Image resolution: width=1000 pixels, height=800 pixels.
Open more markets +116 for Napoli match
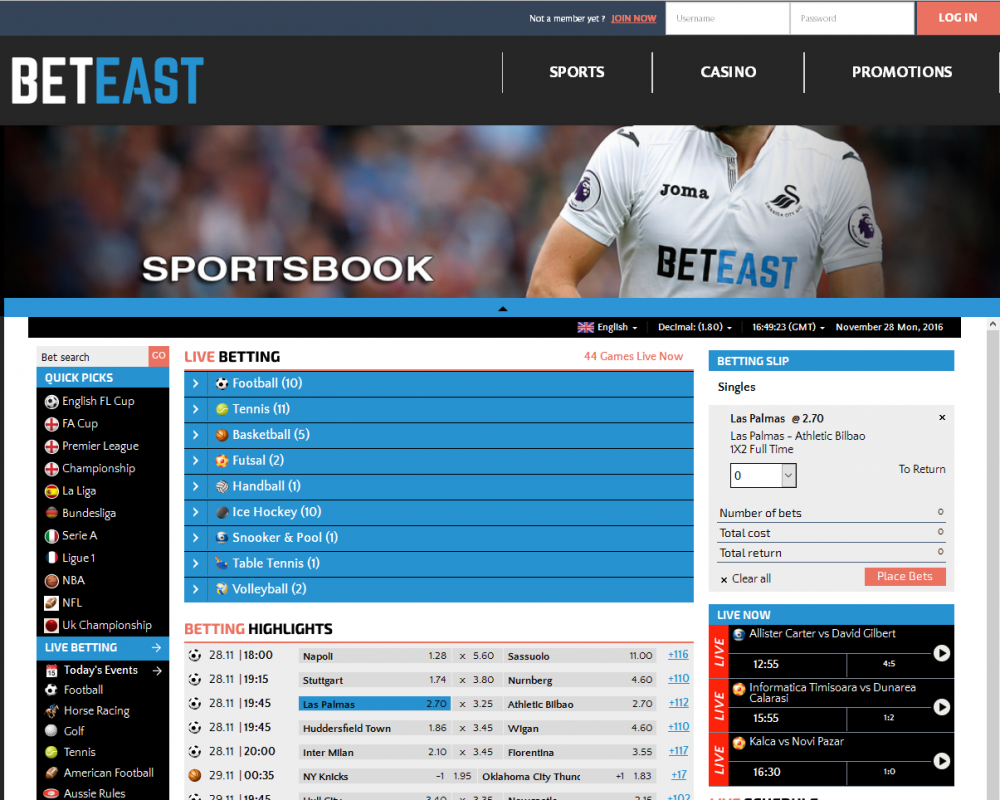[678, 655]
